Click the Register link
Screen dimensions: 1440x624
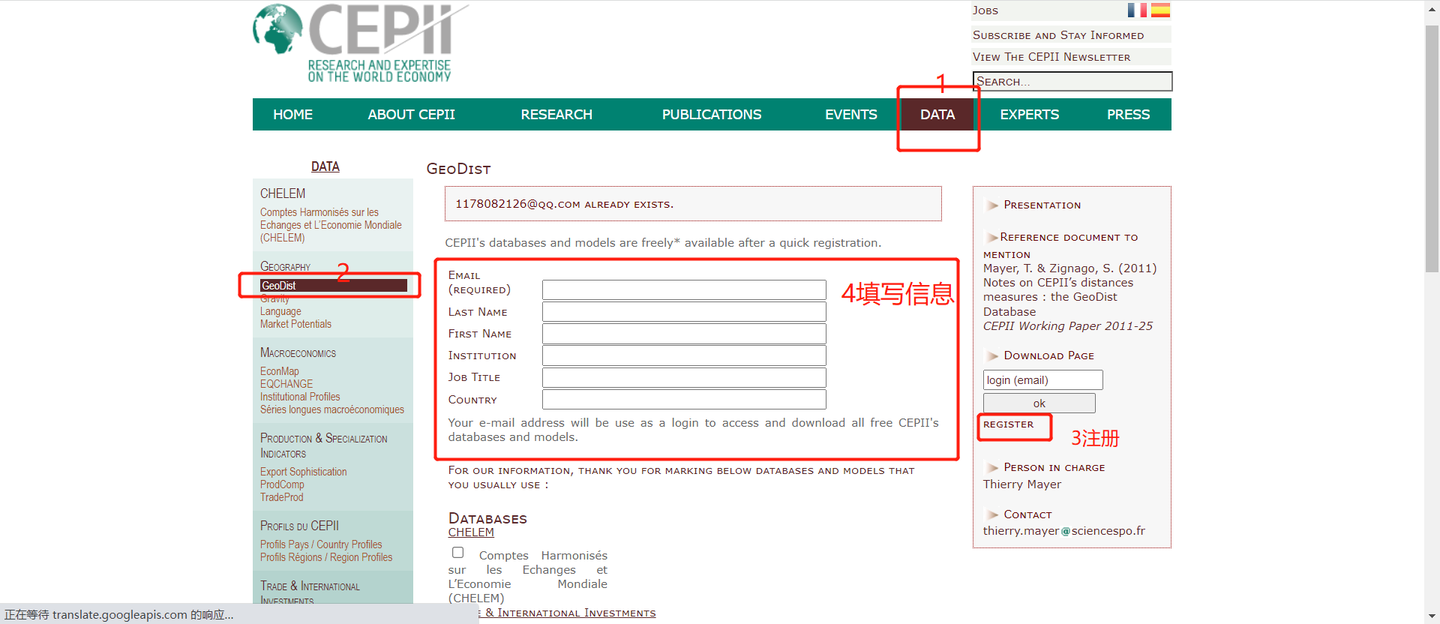click(1008, 424)
